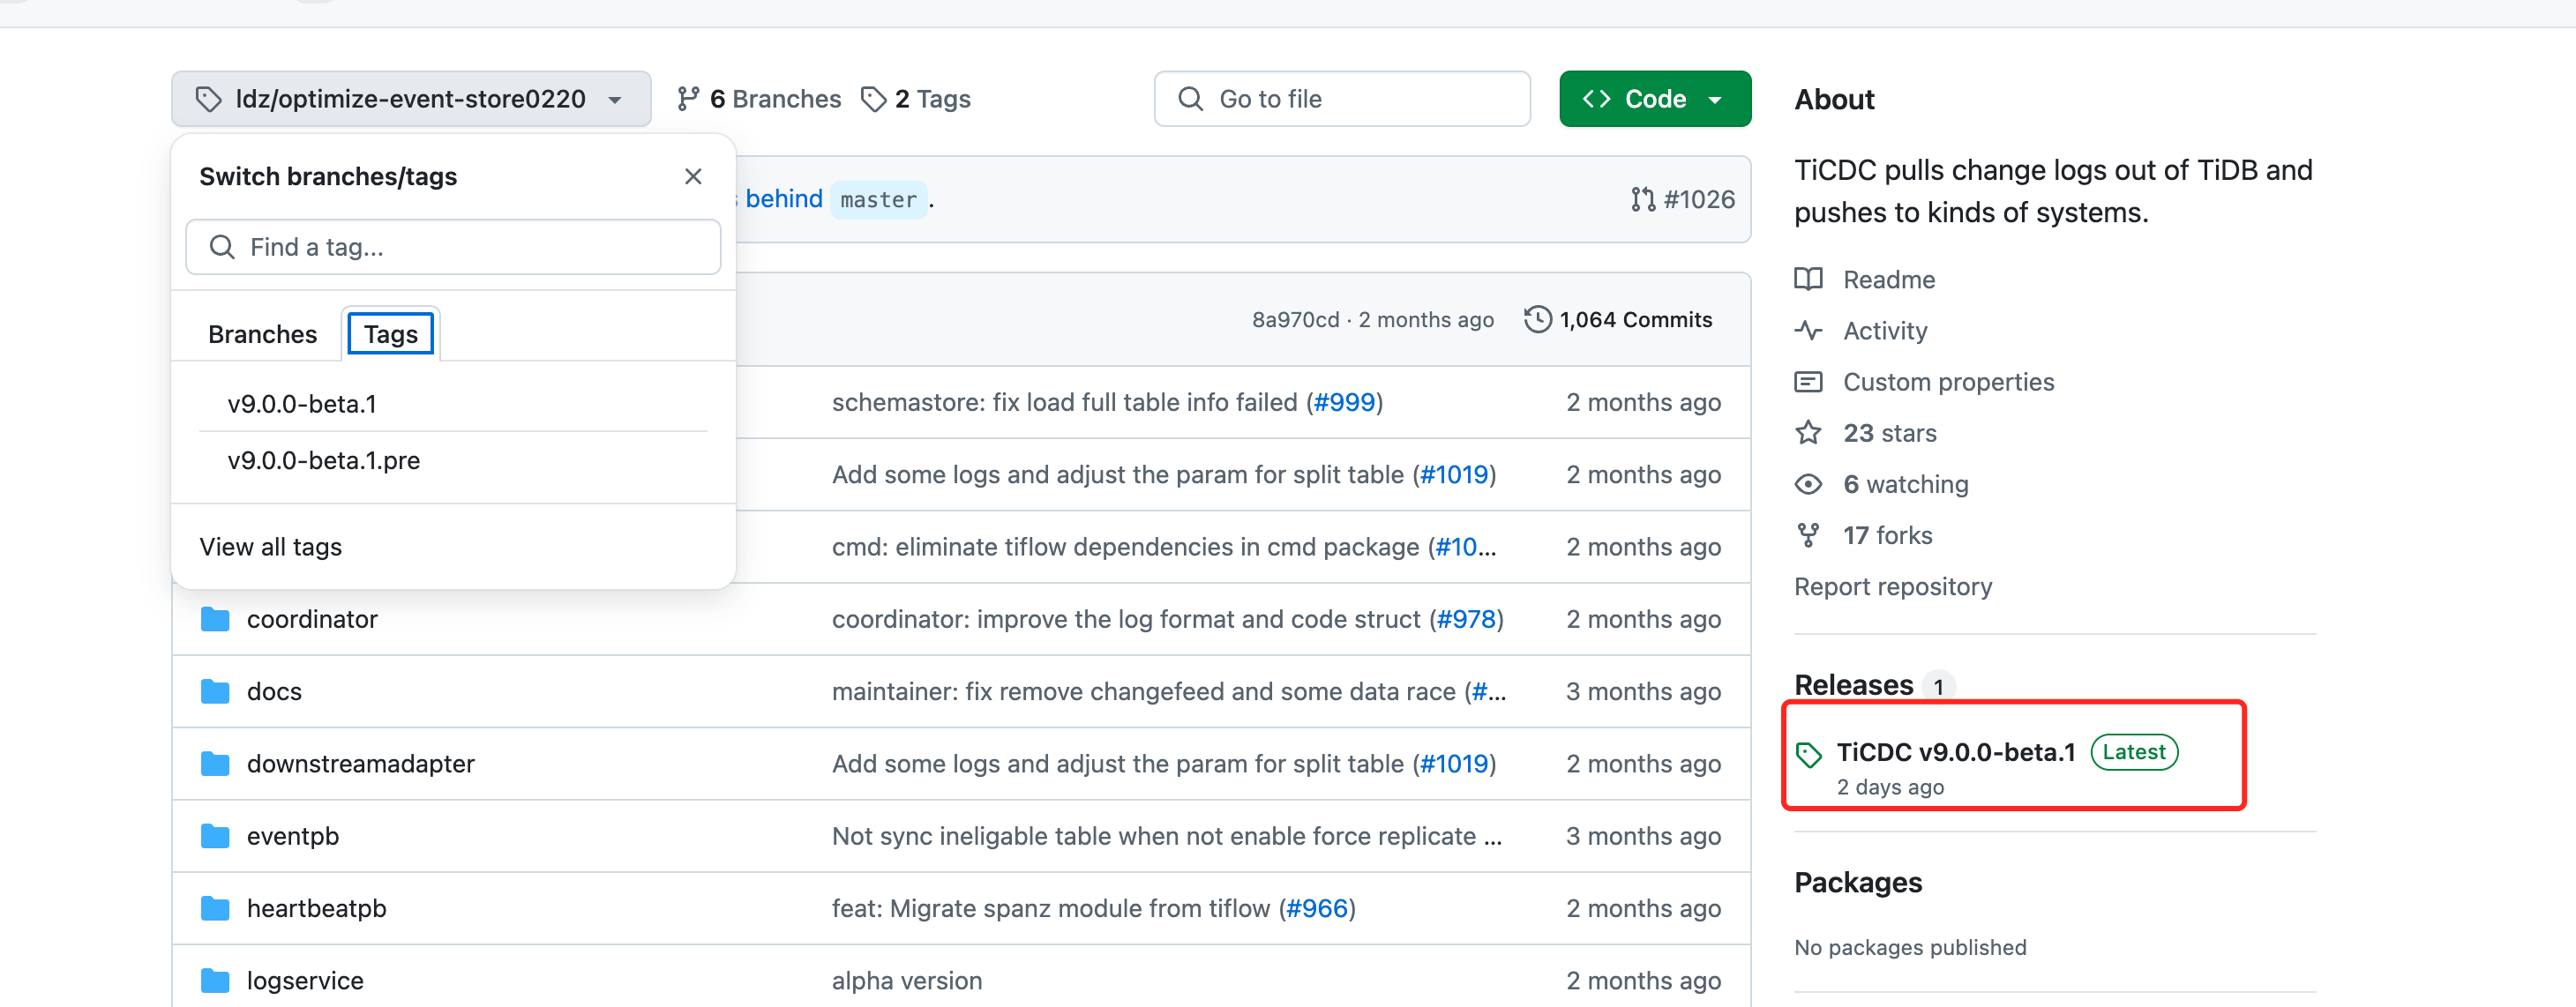Viewport: 2576px width, 1007px height.
Task: Click the tag icon next to 2 Tags
Action: point(874,99)
